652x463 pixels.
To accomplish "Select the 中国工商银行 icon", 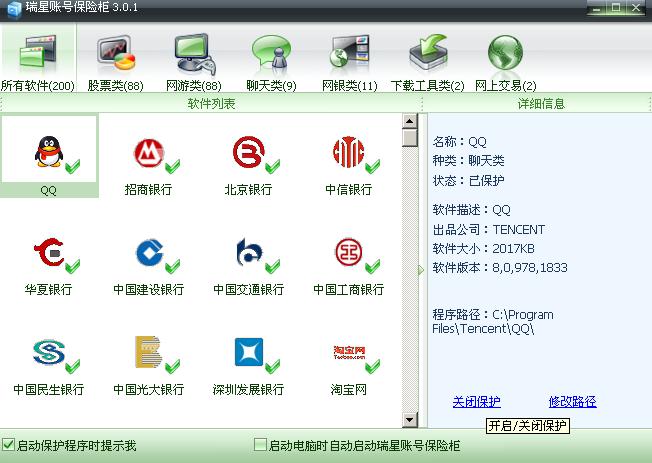I will pyautogui.click(x=348, y=252).
